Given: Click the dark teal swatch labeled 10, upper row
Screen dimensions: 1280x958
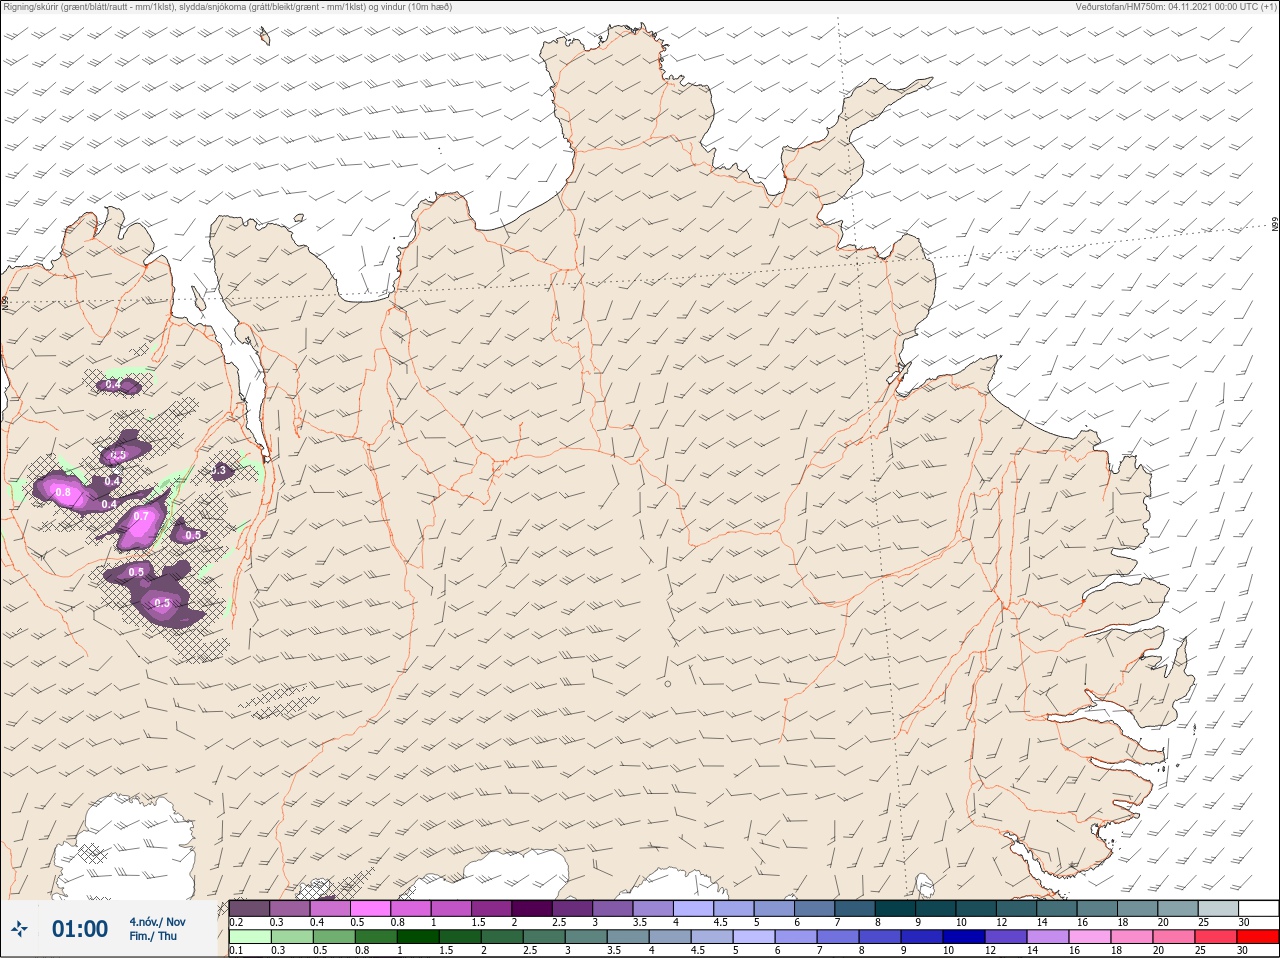Looking at the screenshot, I should 976,909.
